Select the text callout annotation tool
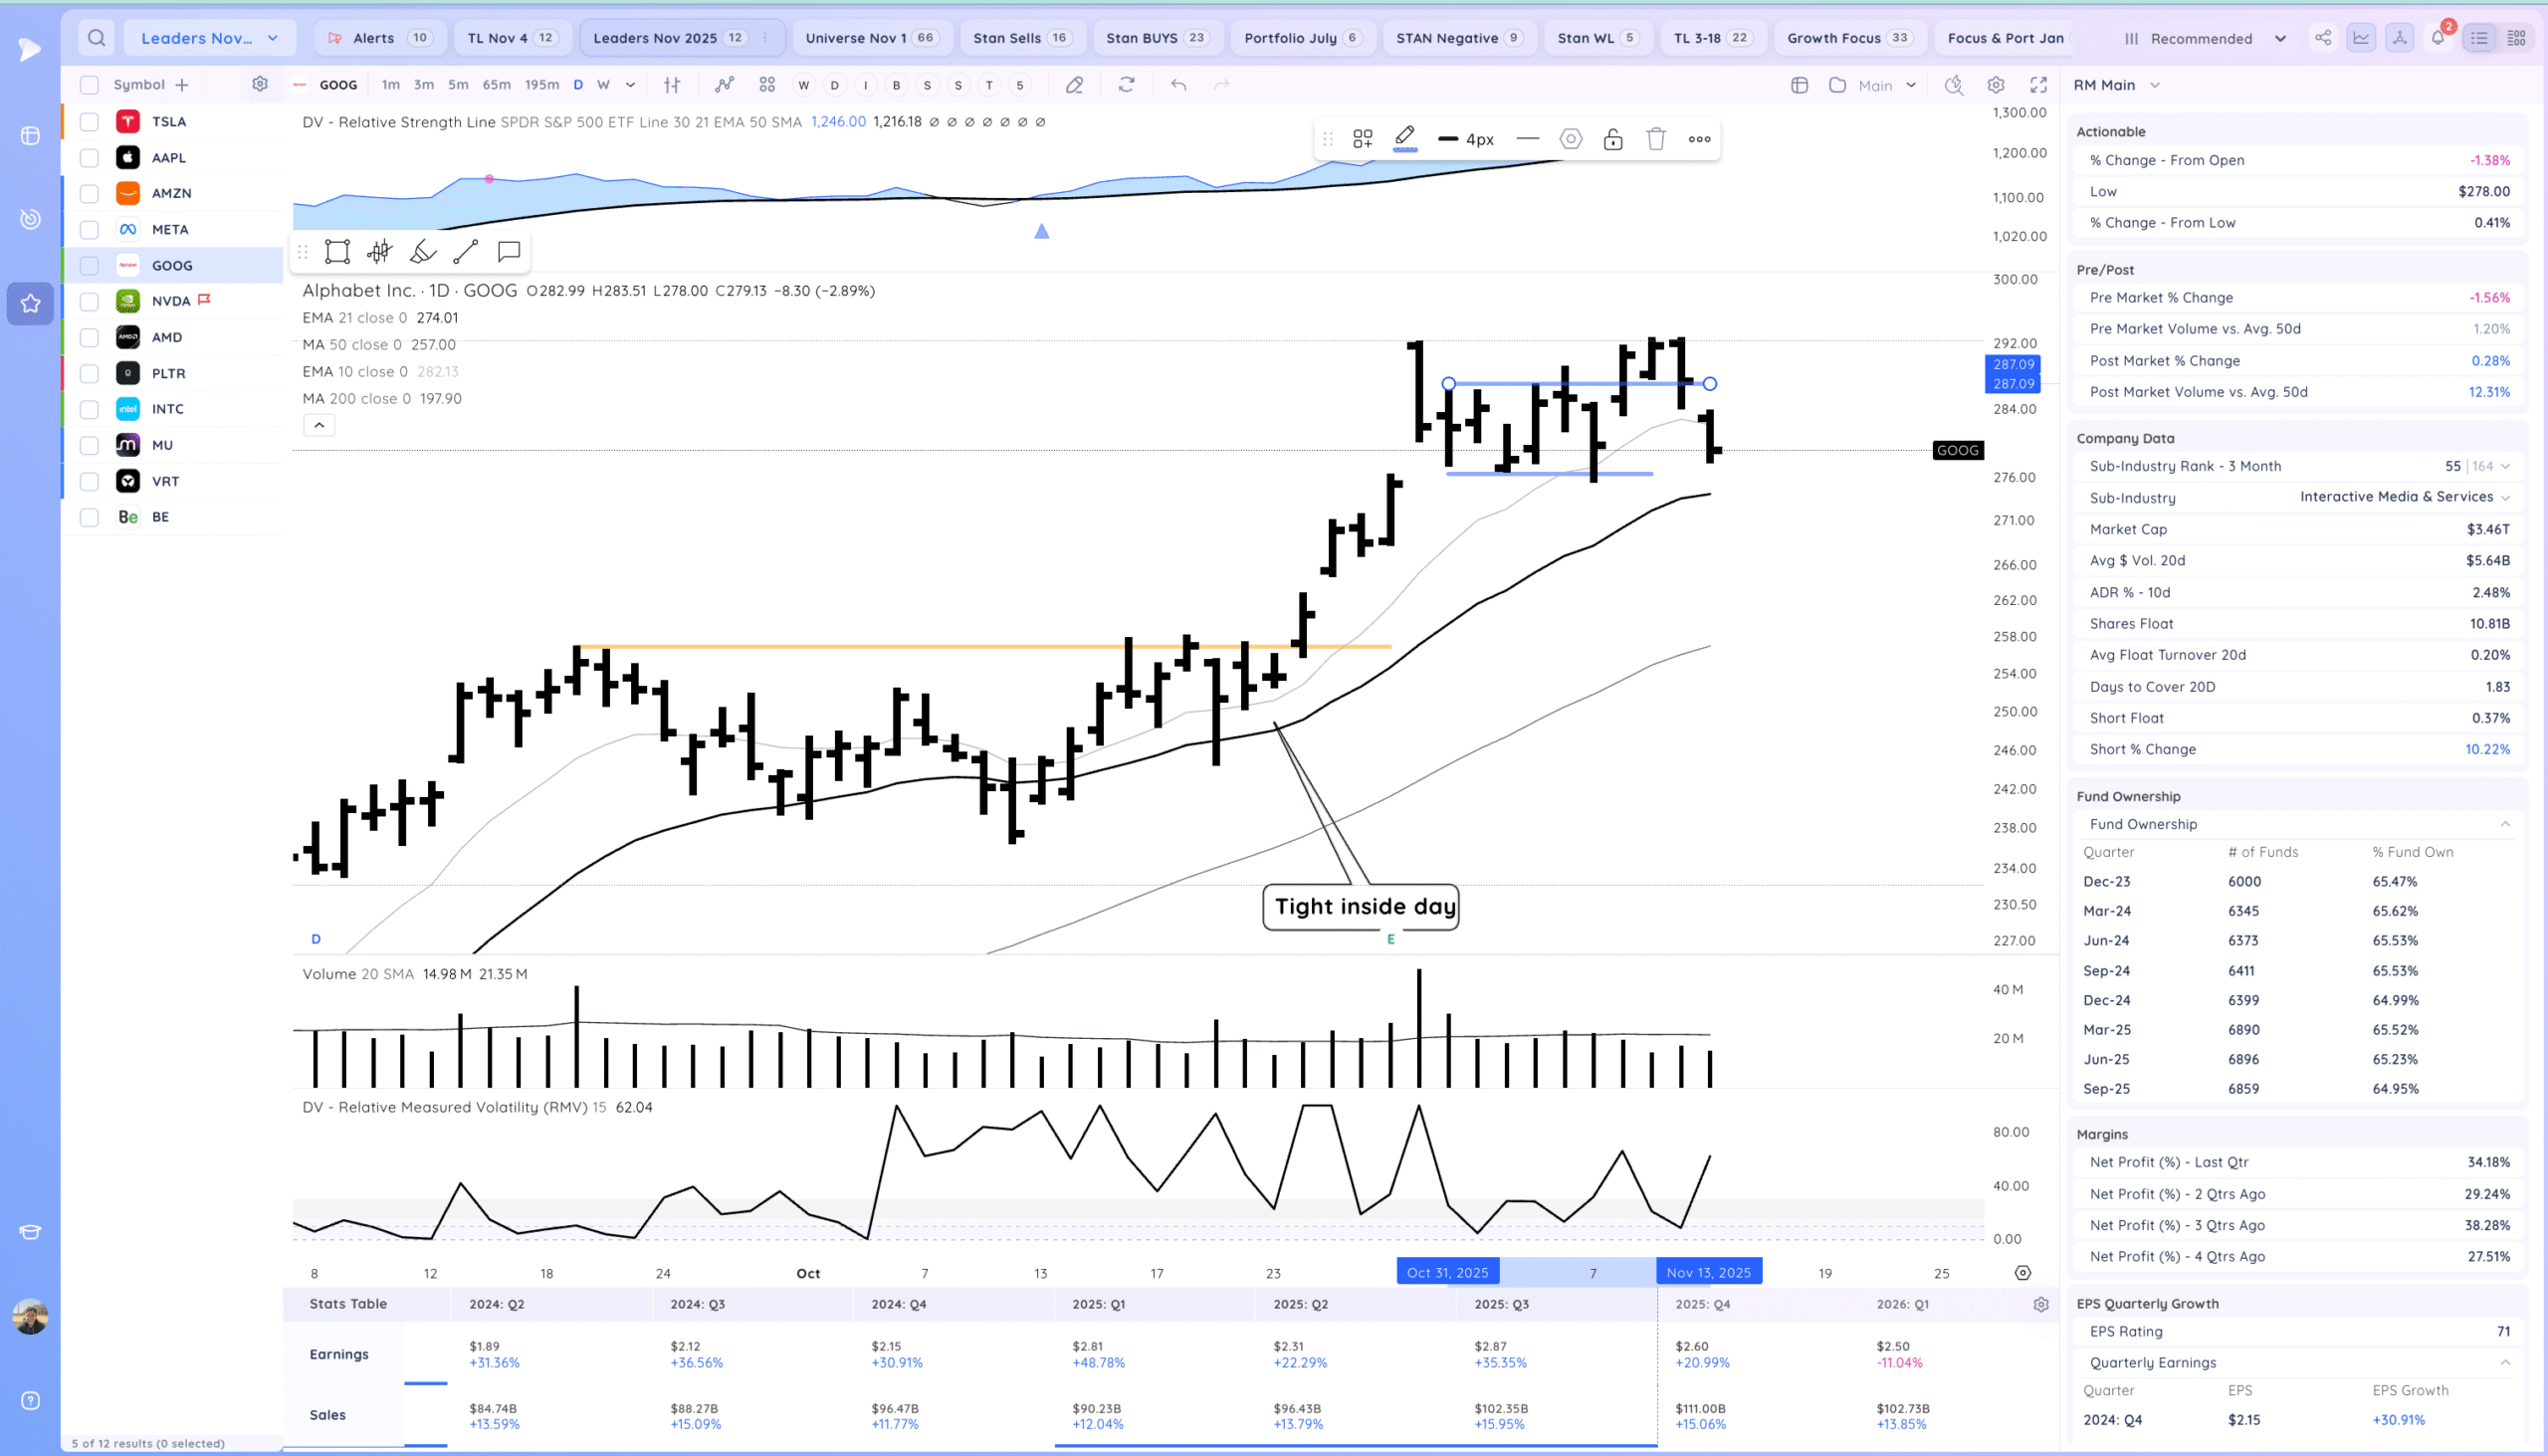 tap(508, 251)
